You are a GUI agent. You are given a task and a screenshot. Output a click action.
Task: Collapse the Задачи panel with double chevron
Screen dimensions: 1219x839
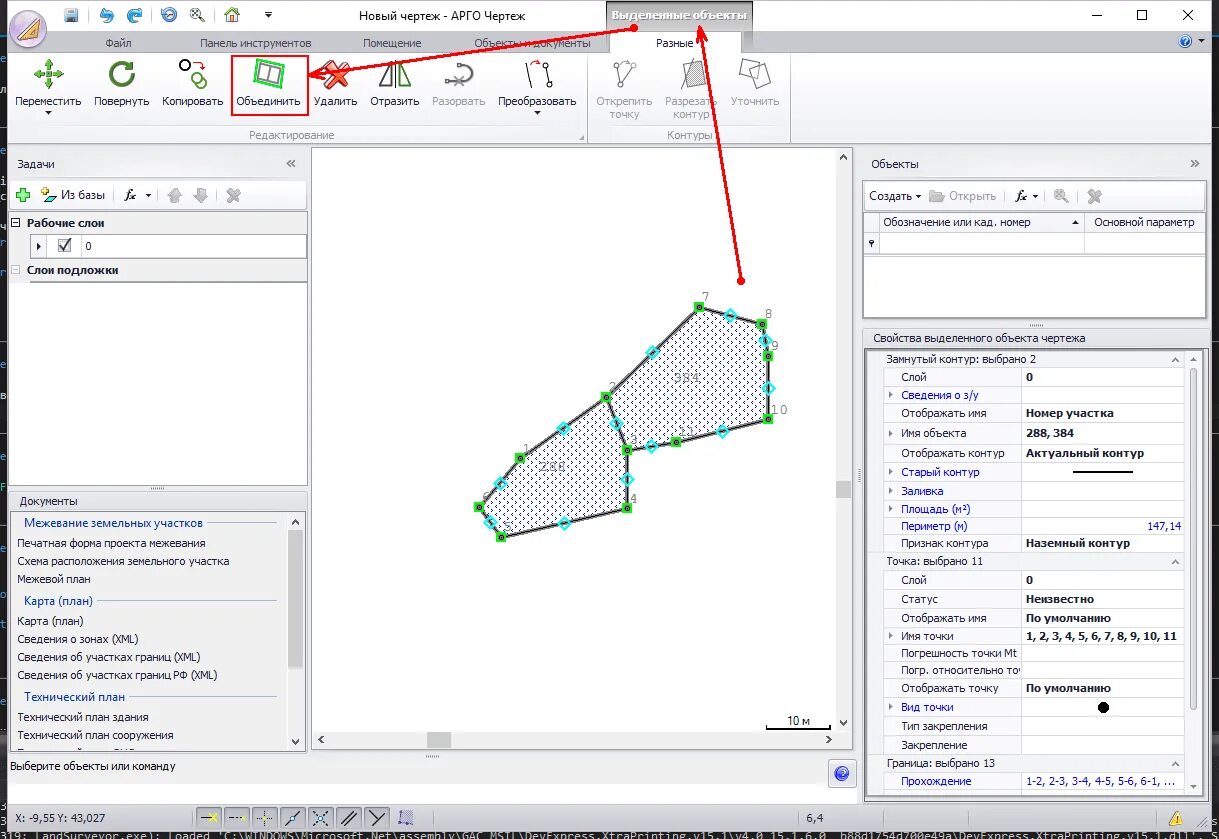click(291, 163)
